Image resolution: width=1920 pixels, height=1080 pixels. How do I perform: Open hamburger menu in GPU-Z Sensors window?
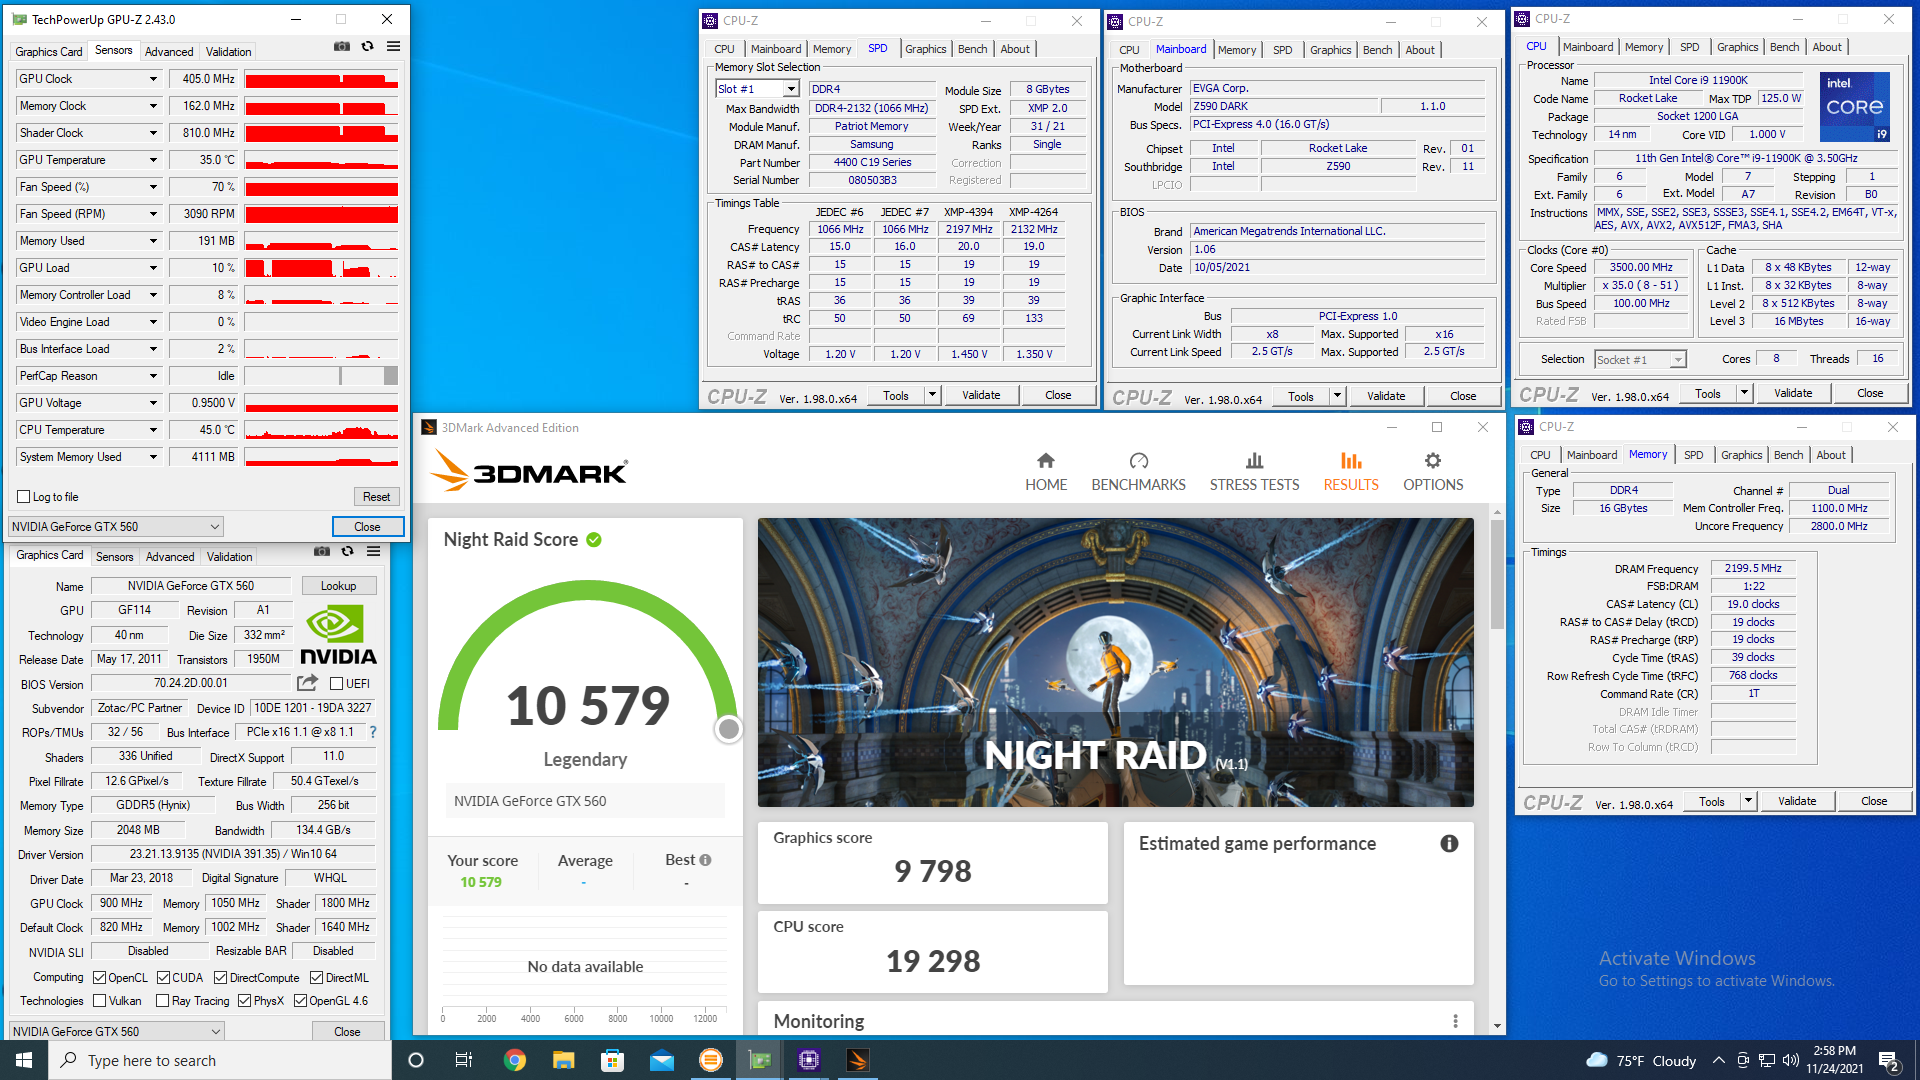click(394, 46)
